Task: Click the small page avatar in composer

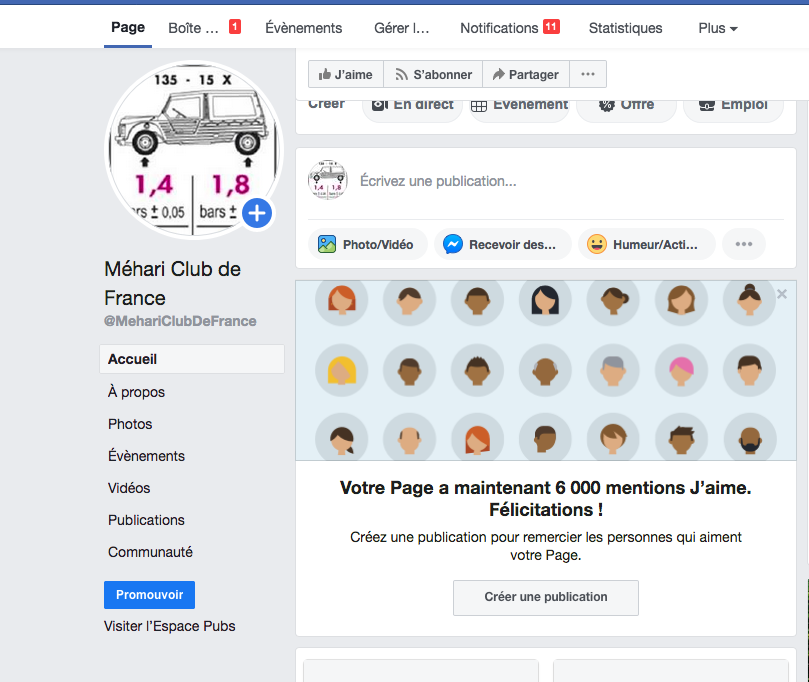Action: point(328,180)
